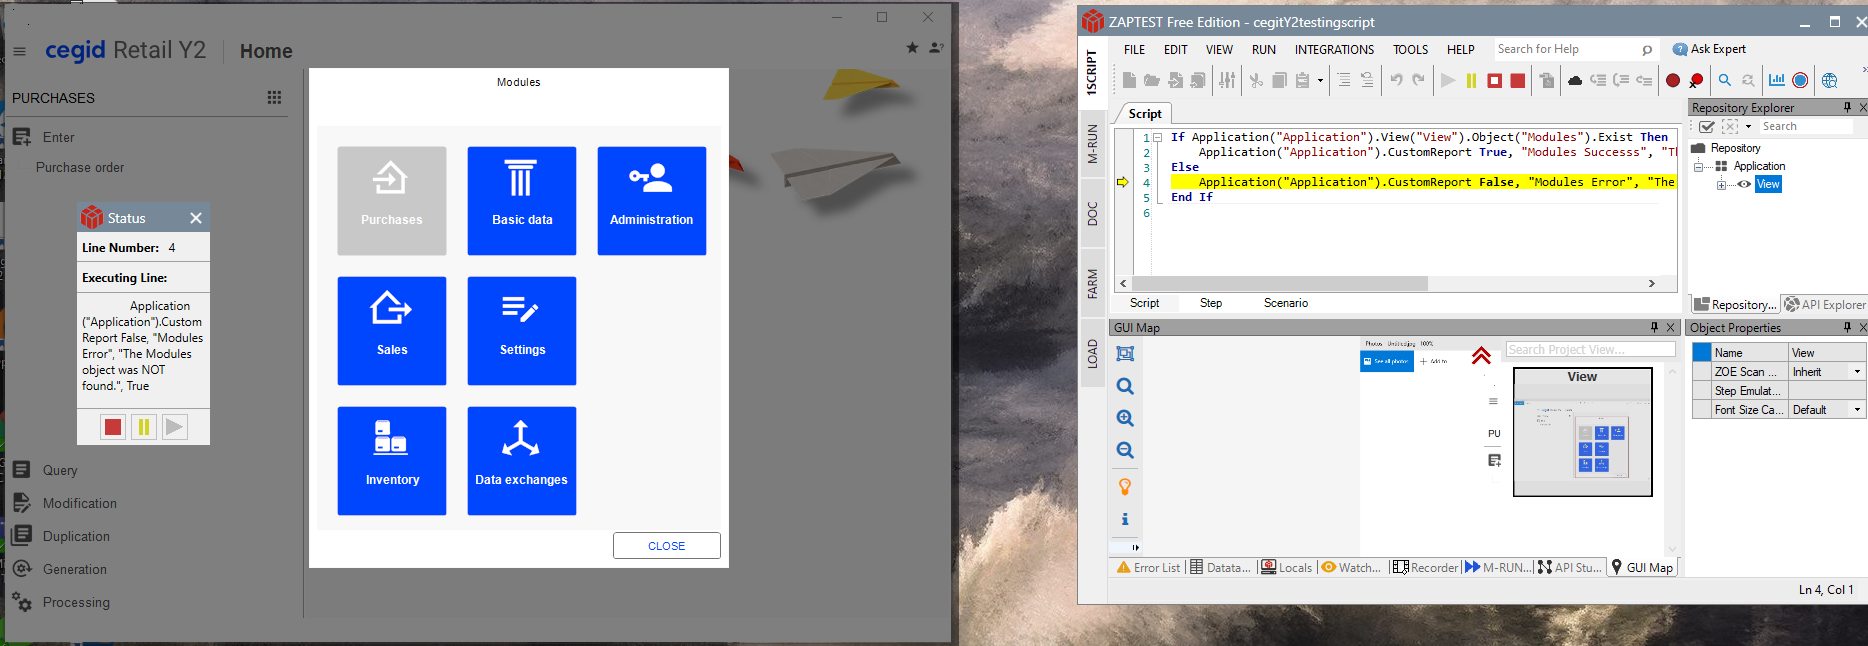Open the Paste dropdown arrow in ZAPTEST toolbar
The width and height of the screenshot is (1868, 646).
click(1320, 81)
